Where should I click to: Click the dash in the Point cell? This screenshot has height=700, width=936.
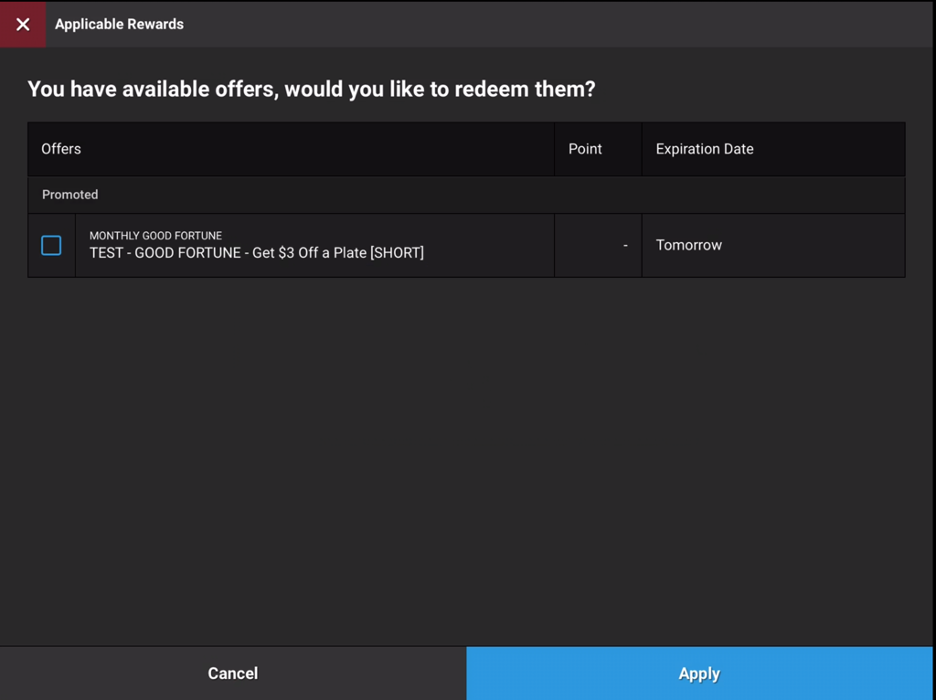[624, 245]
